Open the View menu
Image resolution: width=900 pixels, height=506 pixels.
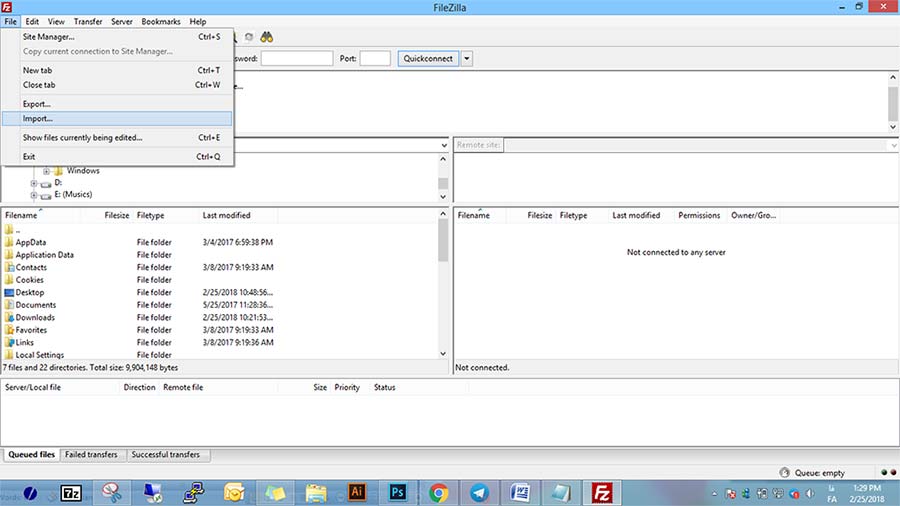click(56, 21)
